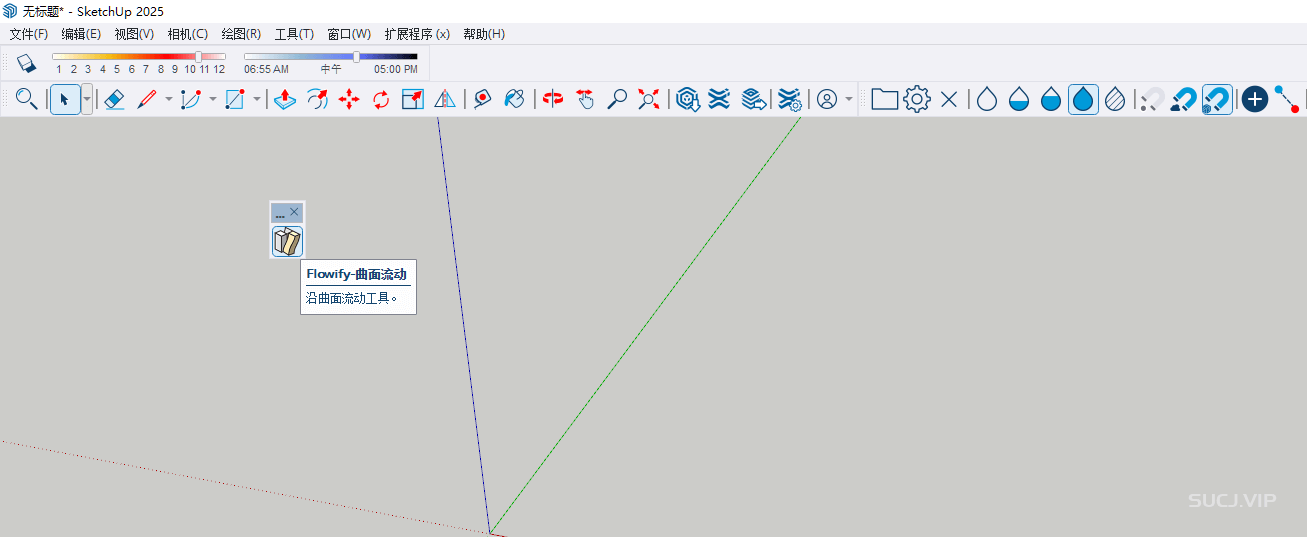
Task: Click Zoom Extents with red arrows
Action: tap(650, 99)
